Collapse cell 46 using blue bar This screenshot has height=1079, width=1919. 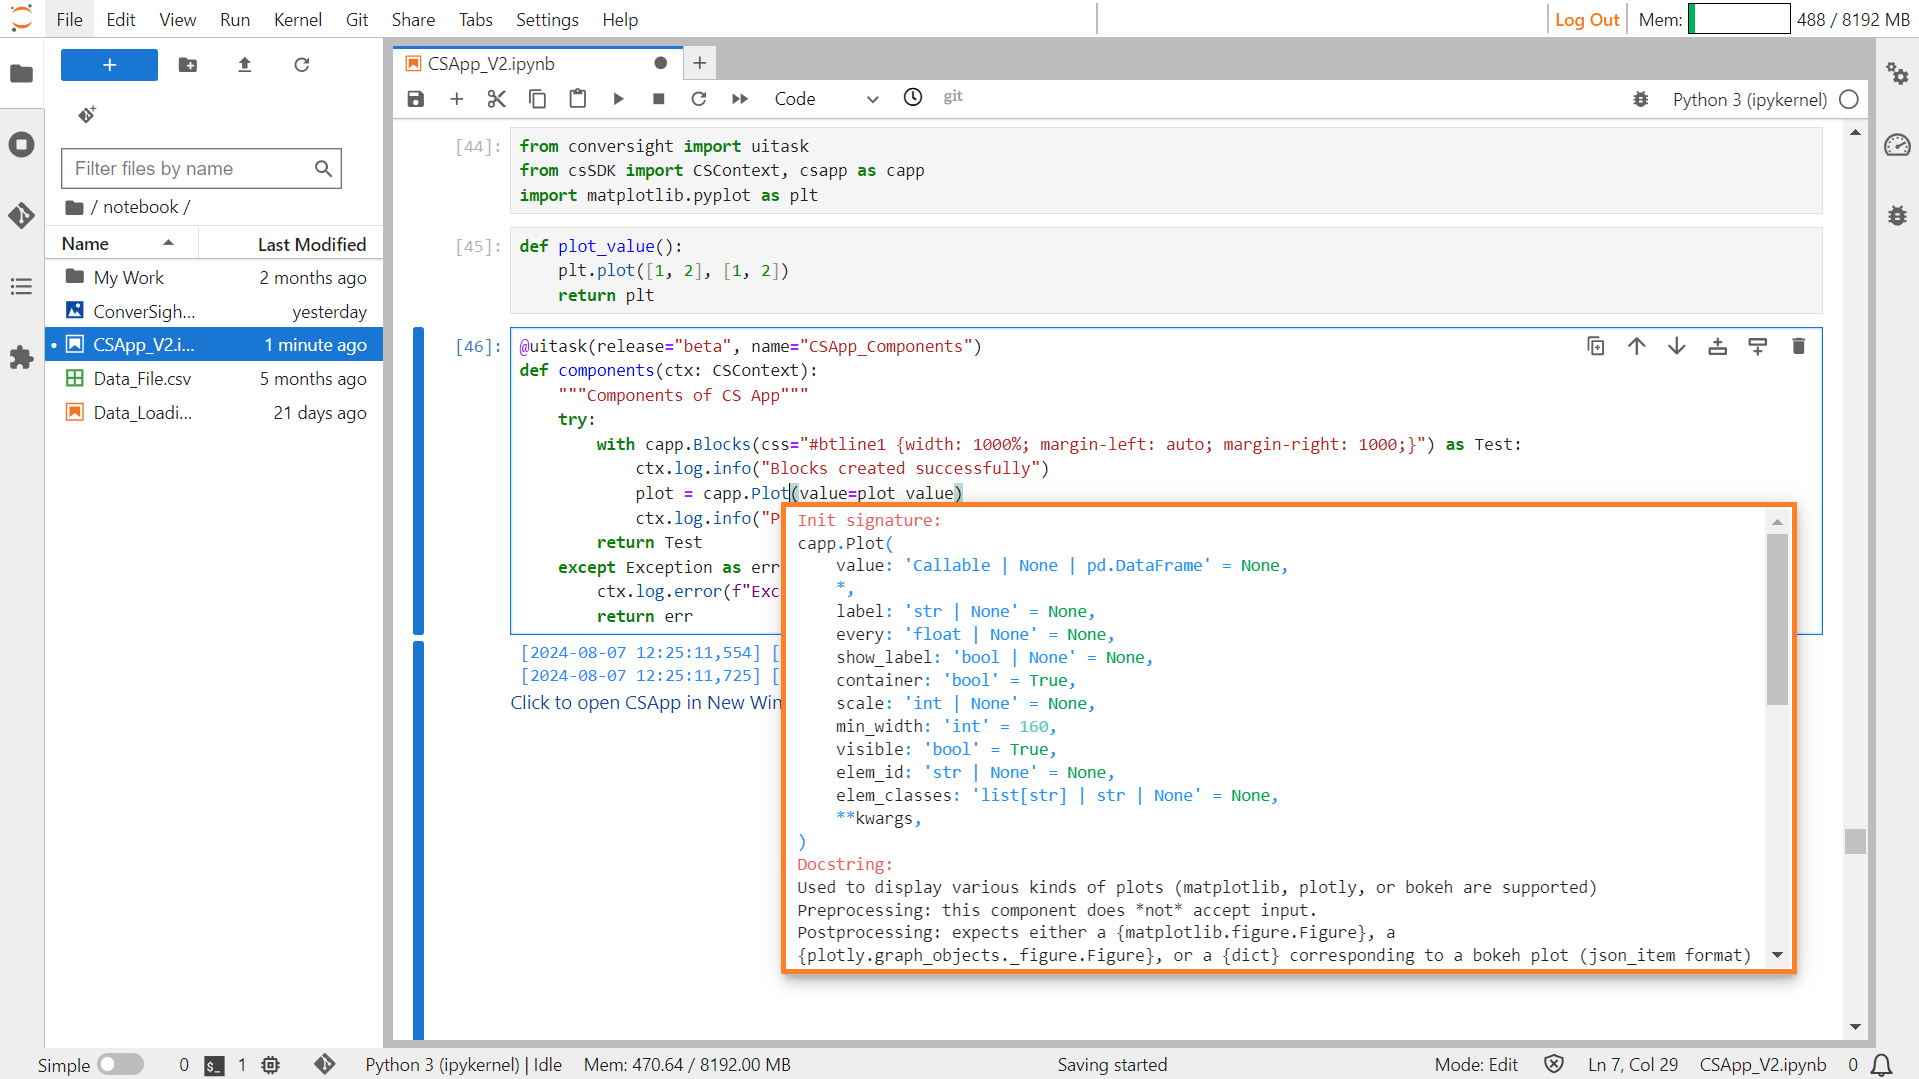418,480
